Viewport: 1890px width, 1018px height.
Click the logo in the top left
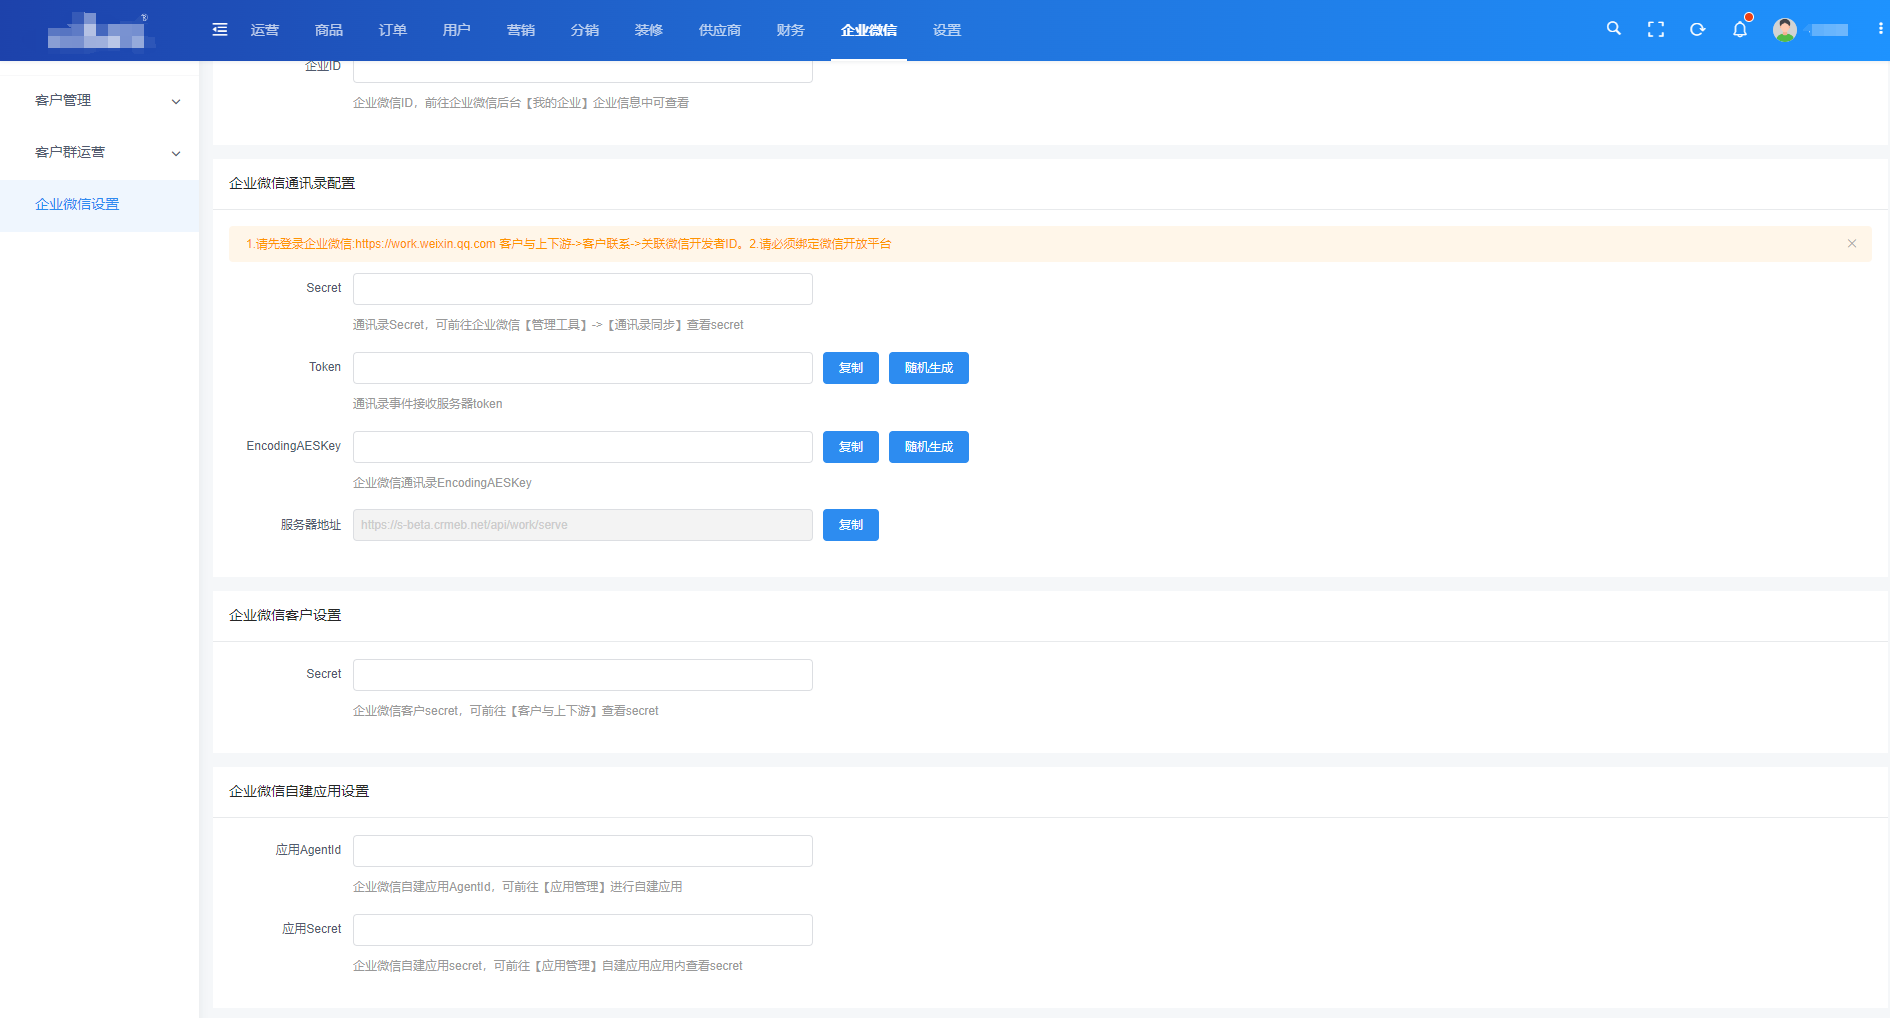(x=100, y=30)
